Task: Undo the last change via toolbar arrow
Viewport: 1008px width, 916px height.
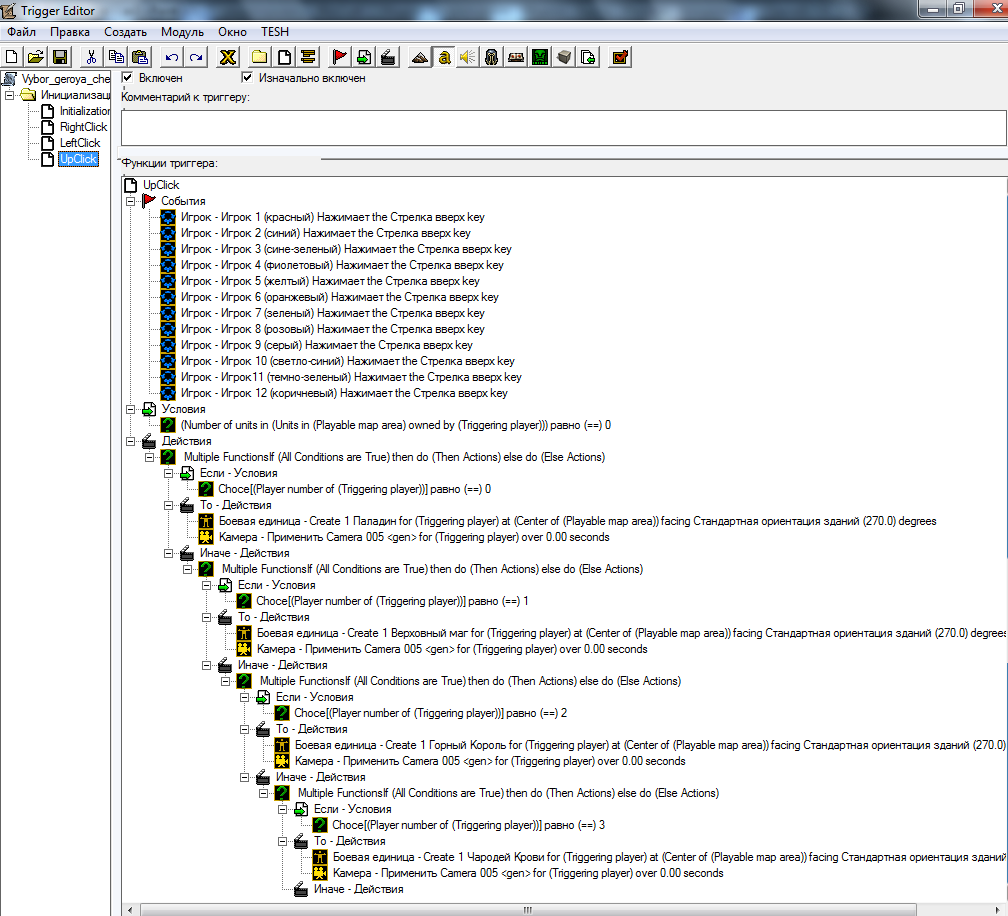Action: pyautogui.click(x=172, y=57)
